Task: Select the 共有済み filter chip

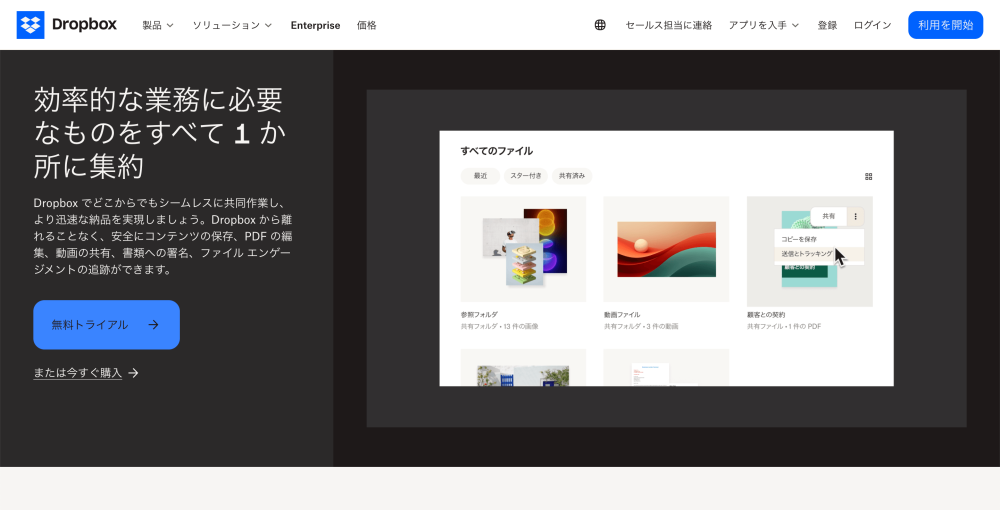Action: click(x=572, y=176)
